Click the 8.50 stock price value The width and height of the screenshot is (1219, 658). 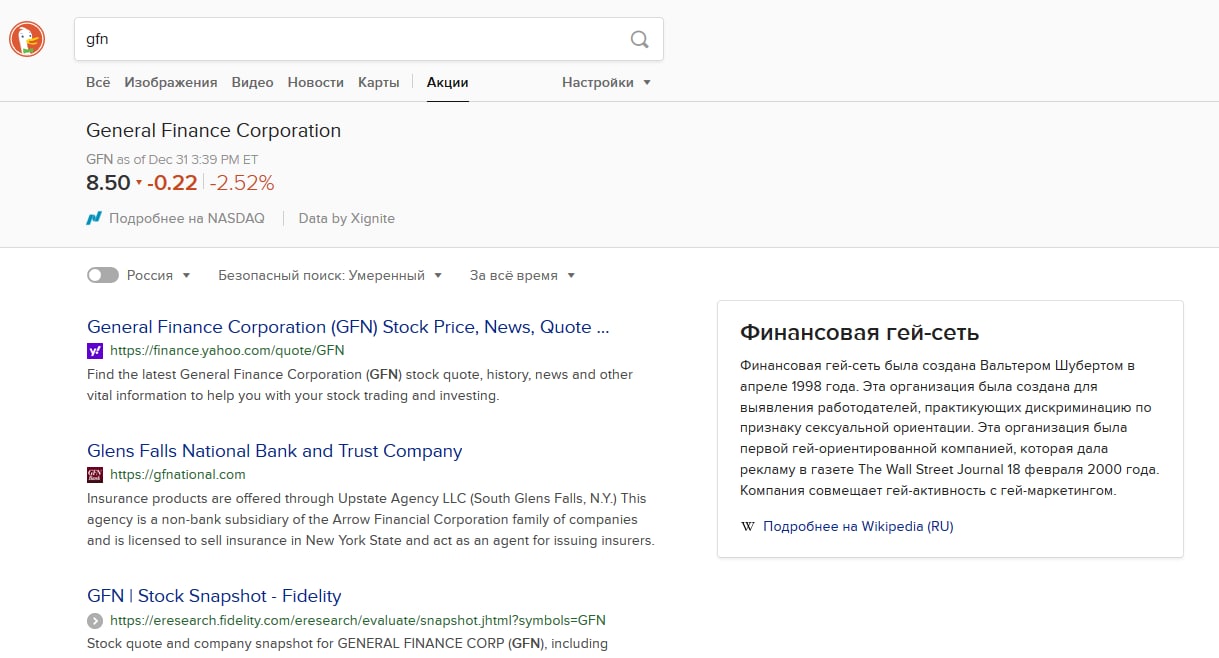(x=108, y=183)
